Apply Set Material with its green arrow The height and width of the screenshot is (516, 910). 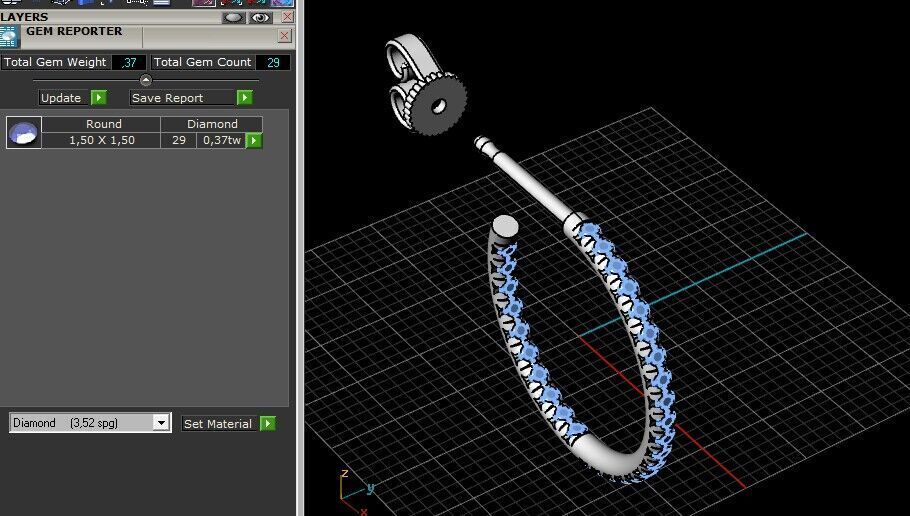pyautogui.click(x=268, y=424)
